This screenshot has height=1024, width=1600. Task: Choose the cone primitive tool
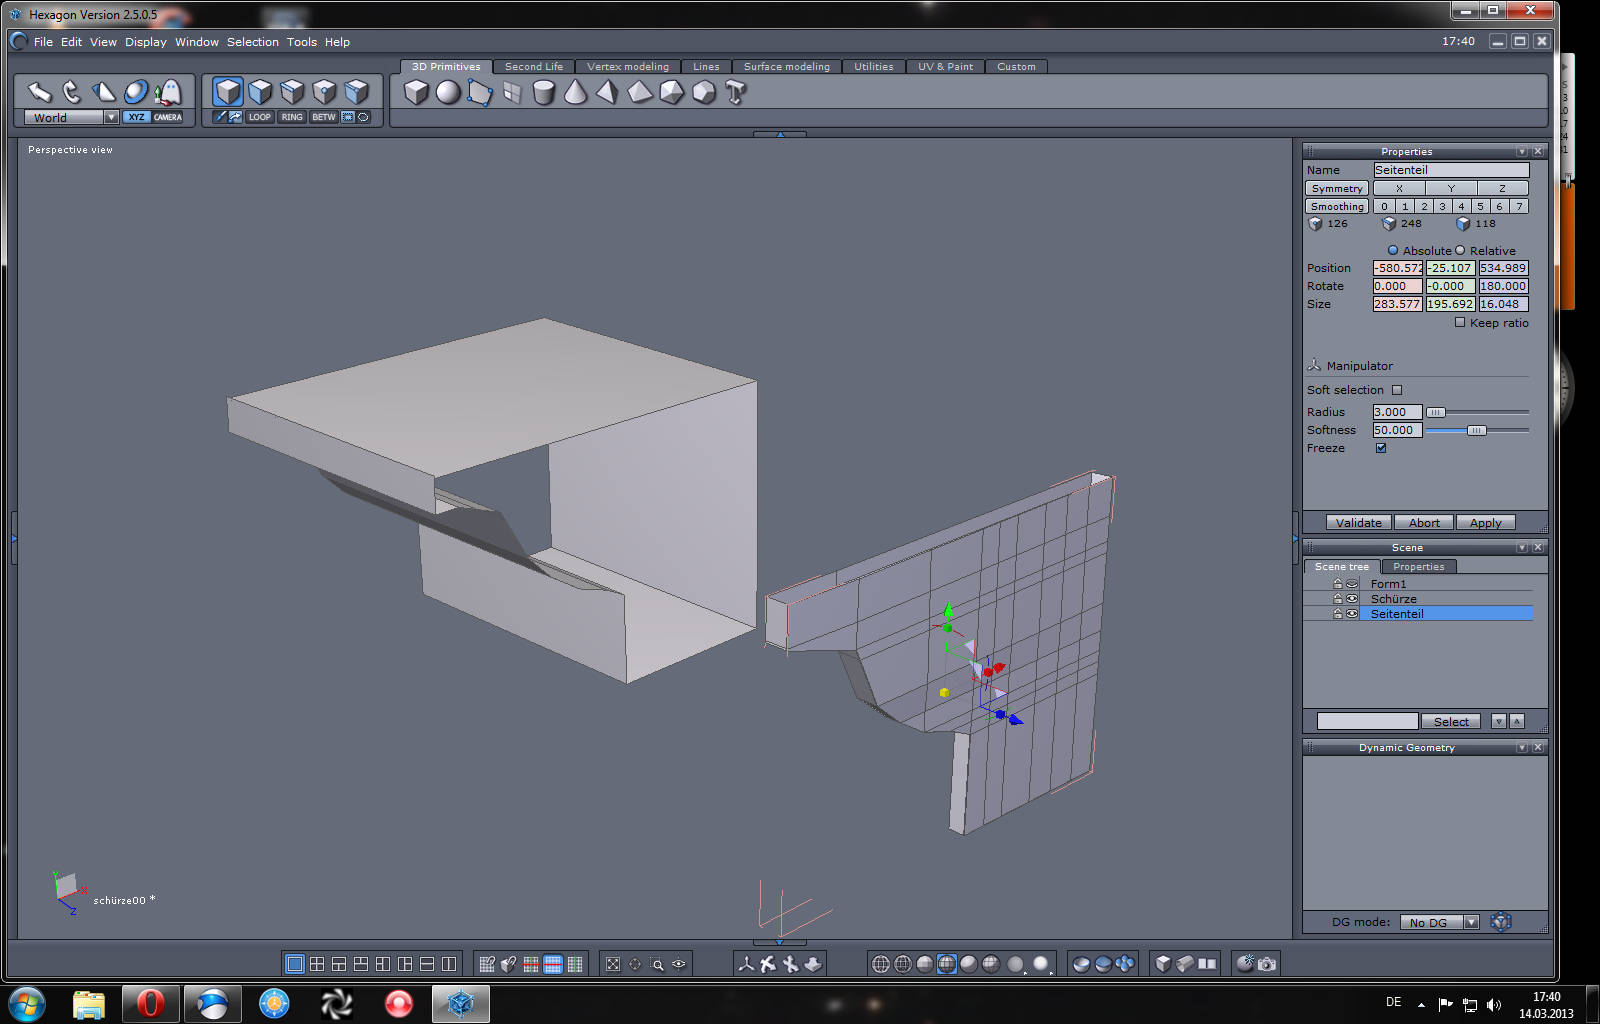click(575, 93)
